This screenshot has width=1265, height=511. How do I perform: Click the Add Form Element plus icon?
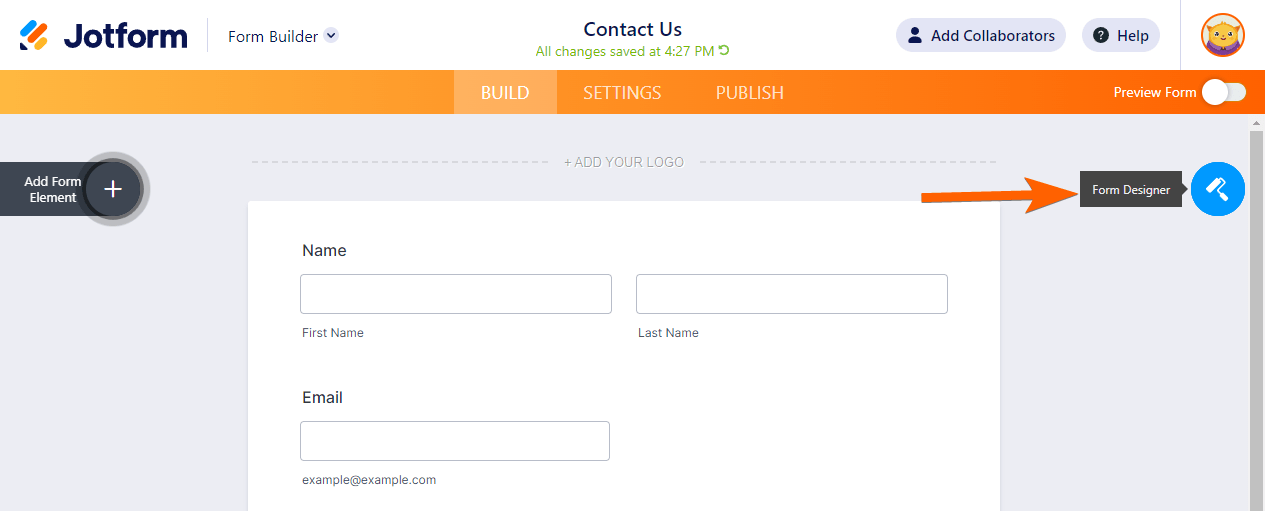click(x=113, y=189)
